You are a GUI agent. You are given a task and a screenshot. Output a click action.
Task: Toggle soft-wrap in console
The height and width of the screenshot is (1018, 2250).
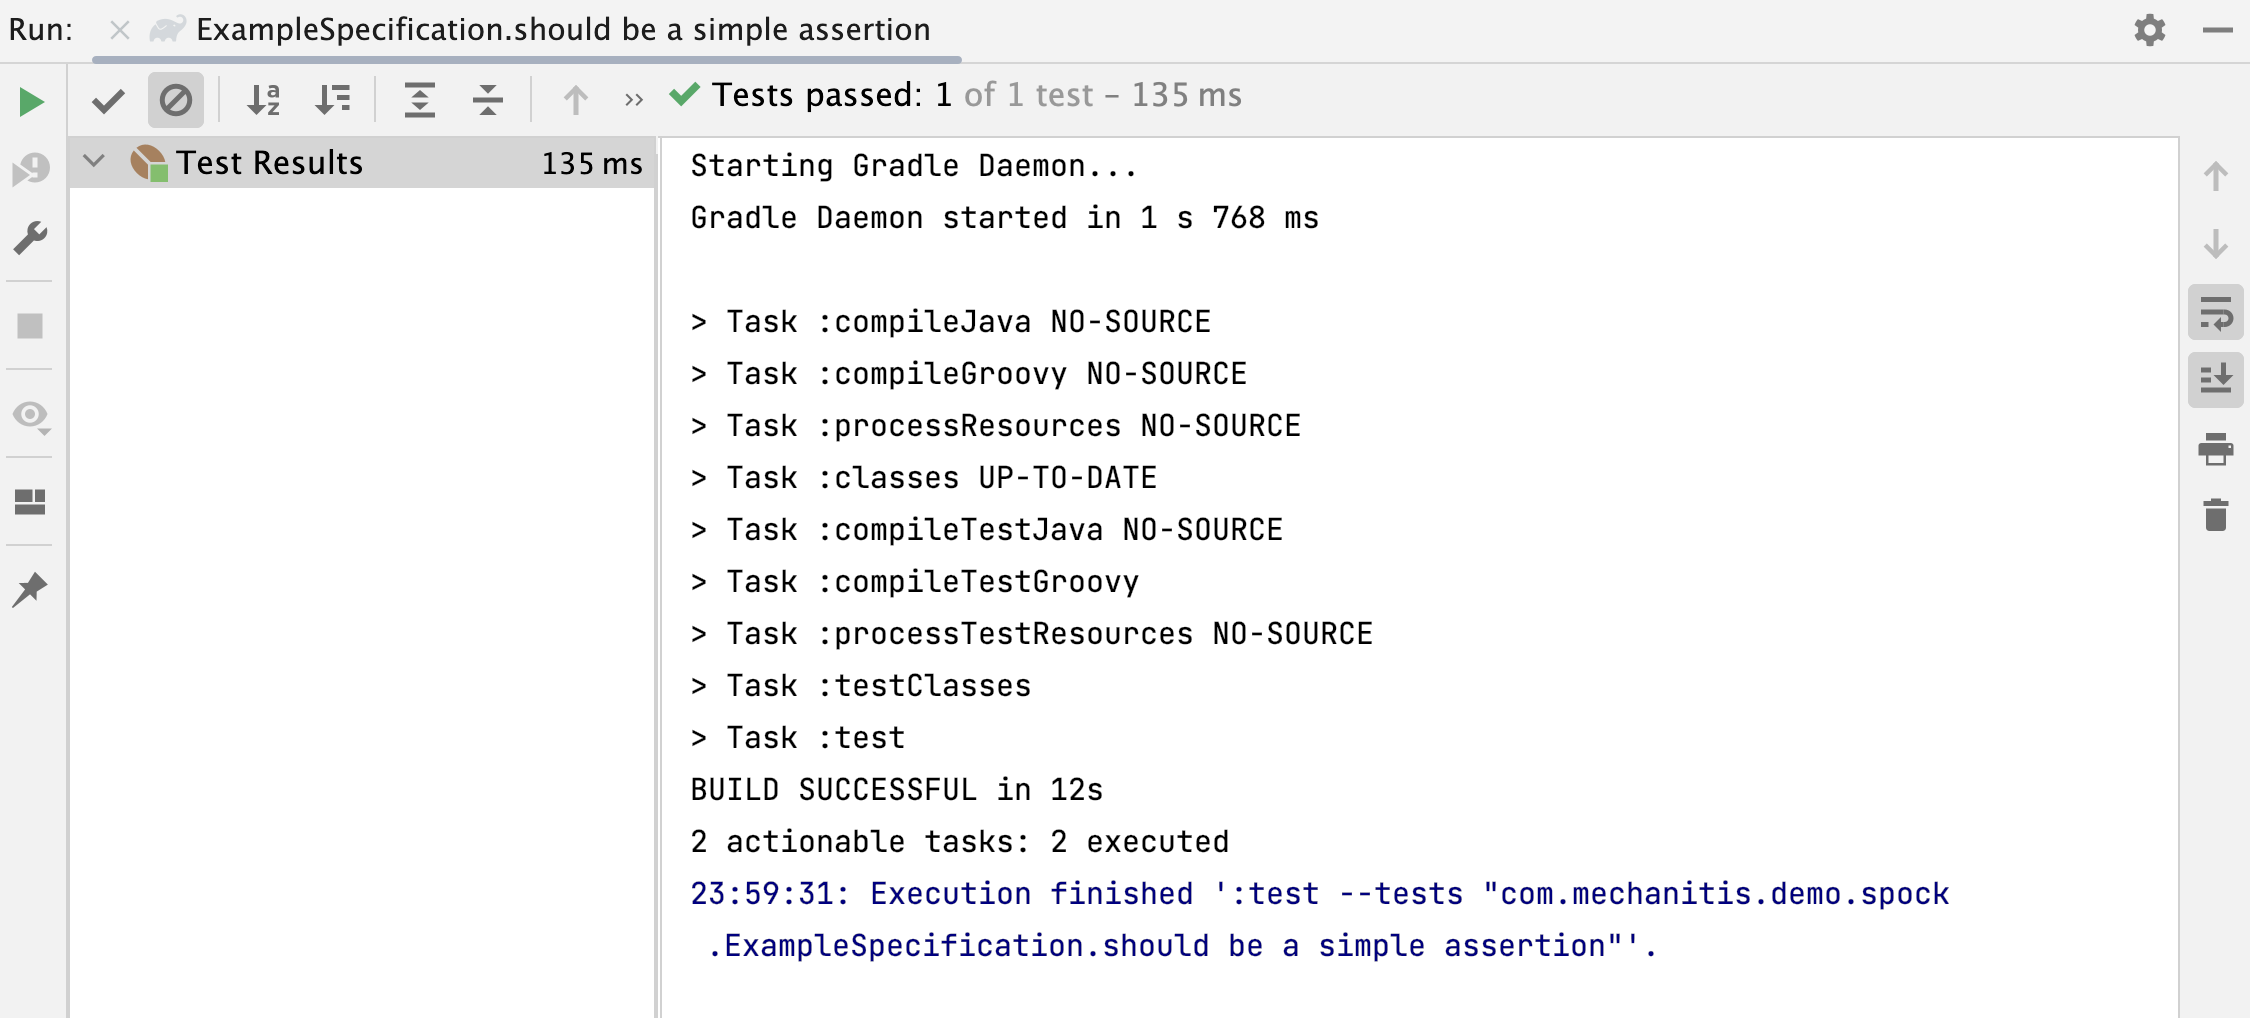coord(2216,313)
